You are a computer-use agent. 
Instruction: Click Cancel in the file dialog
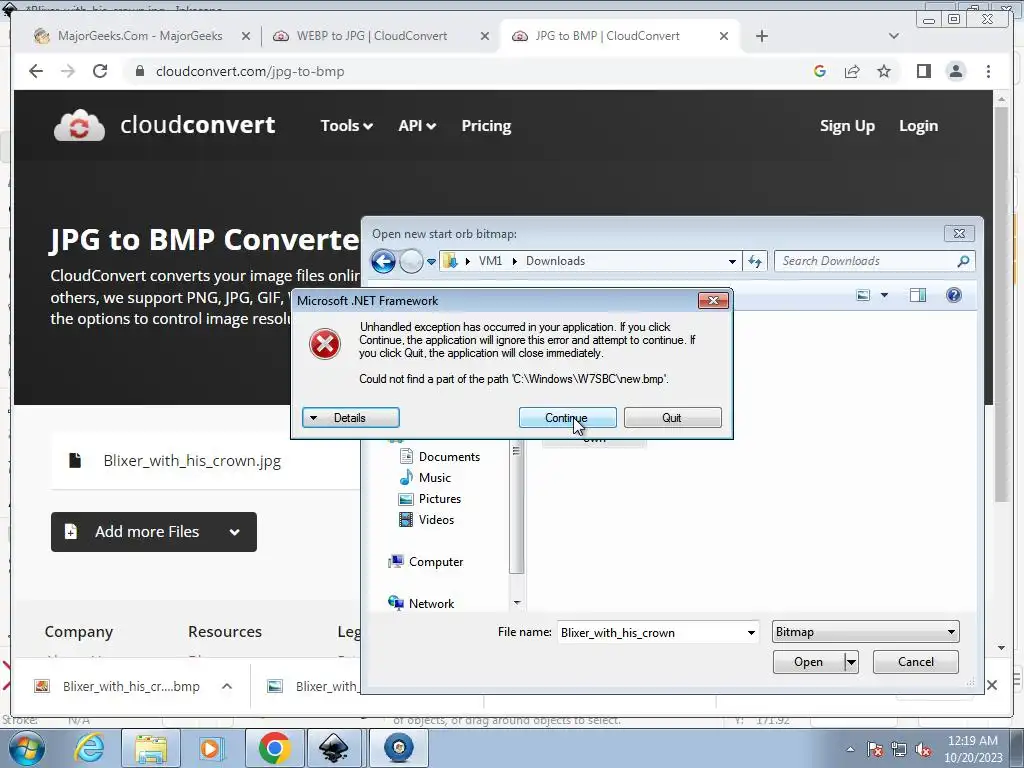tap(916, 662)
